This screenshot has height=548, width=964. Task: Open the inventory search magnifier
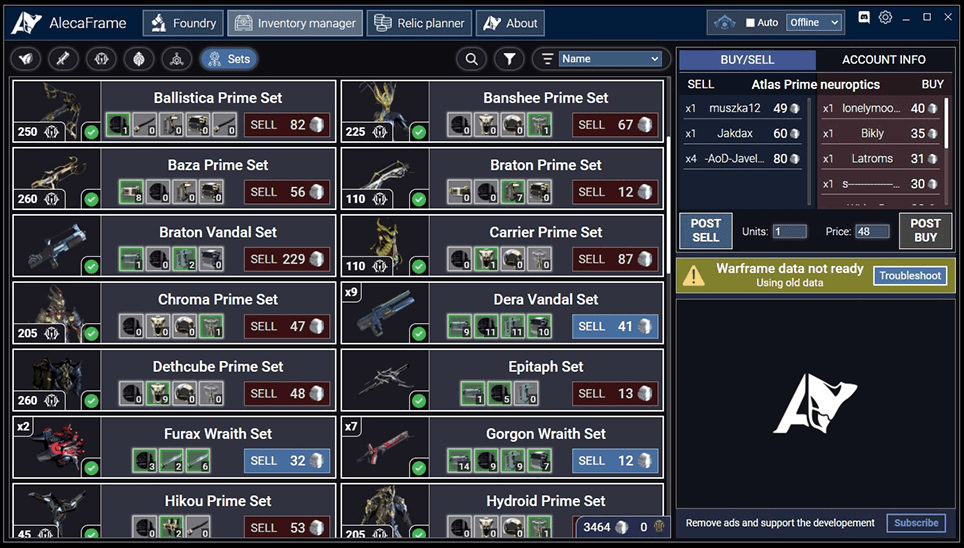(x=472, y=59)
